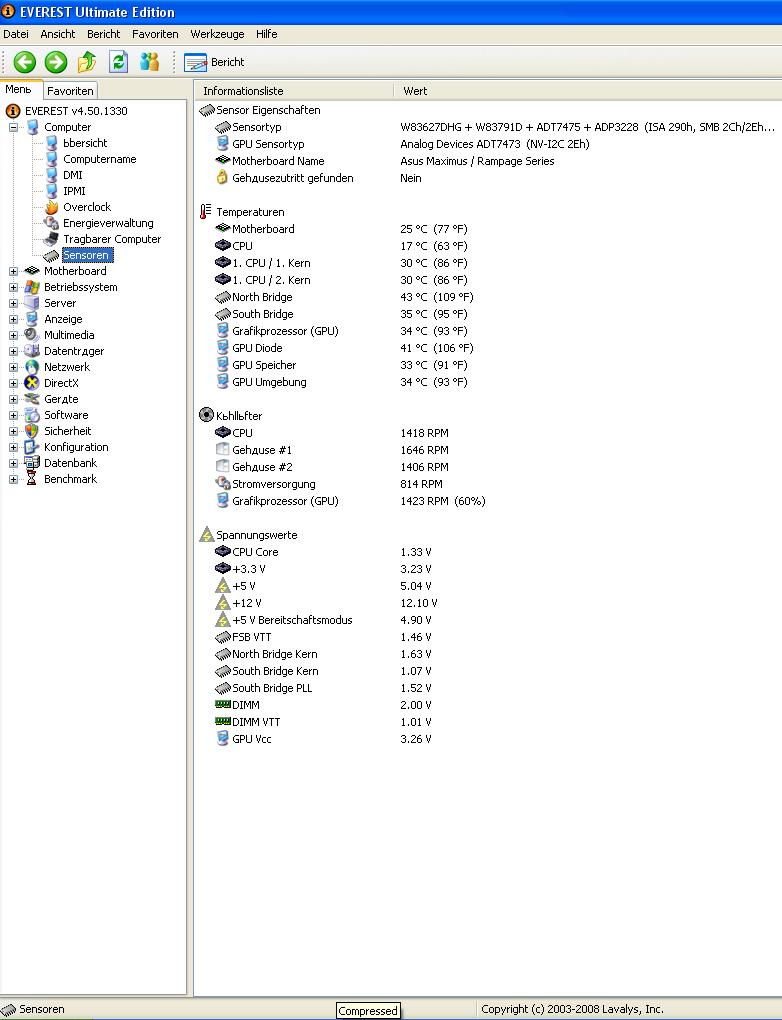This screenshot has height=1020, width=782.
Task: Click the green Back arrow toolbar icon
Action: [x=25, y=62]
